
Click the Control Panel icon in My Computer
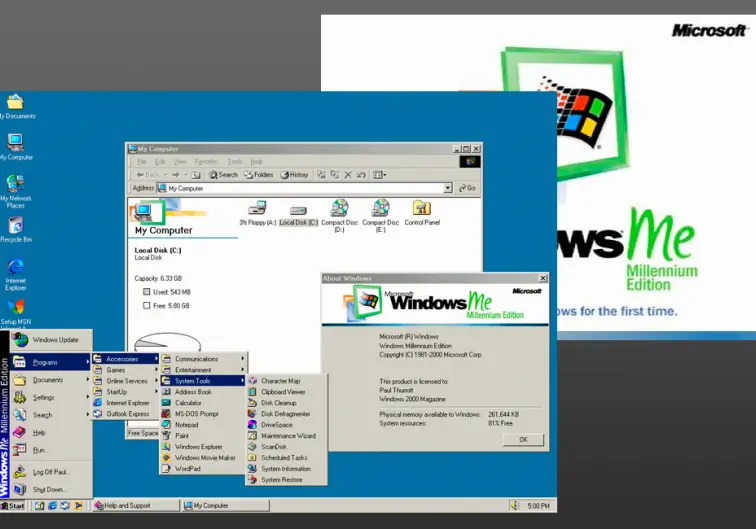421,210
